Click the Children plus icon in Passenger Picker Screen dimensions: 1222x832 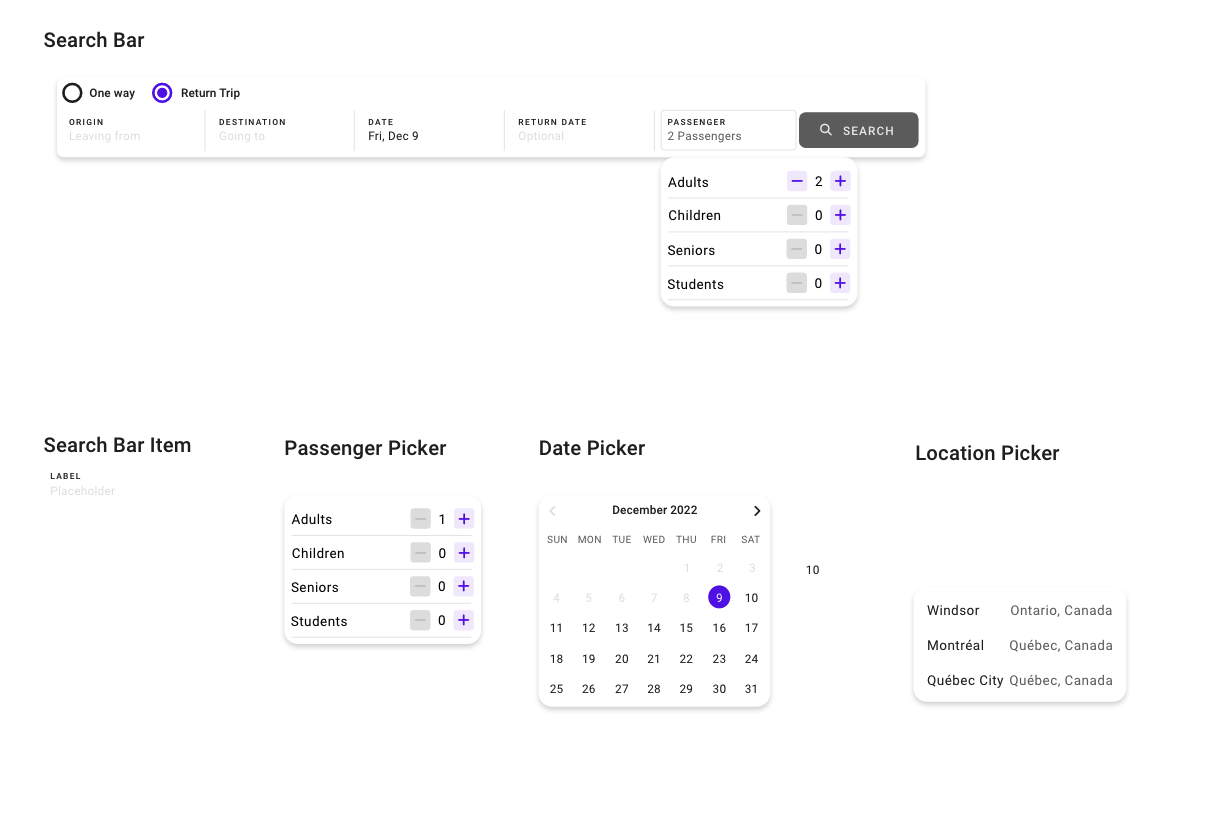[463, 553]
